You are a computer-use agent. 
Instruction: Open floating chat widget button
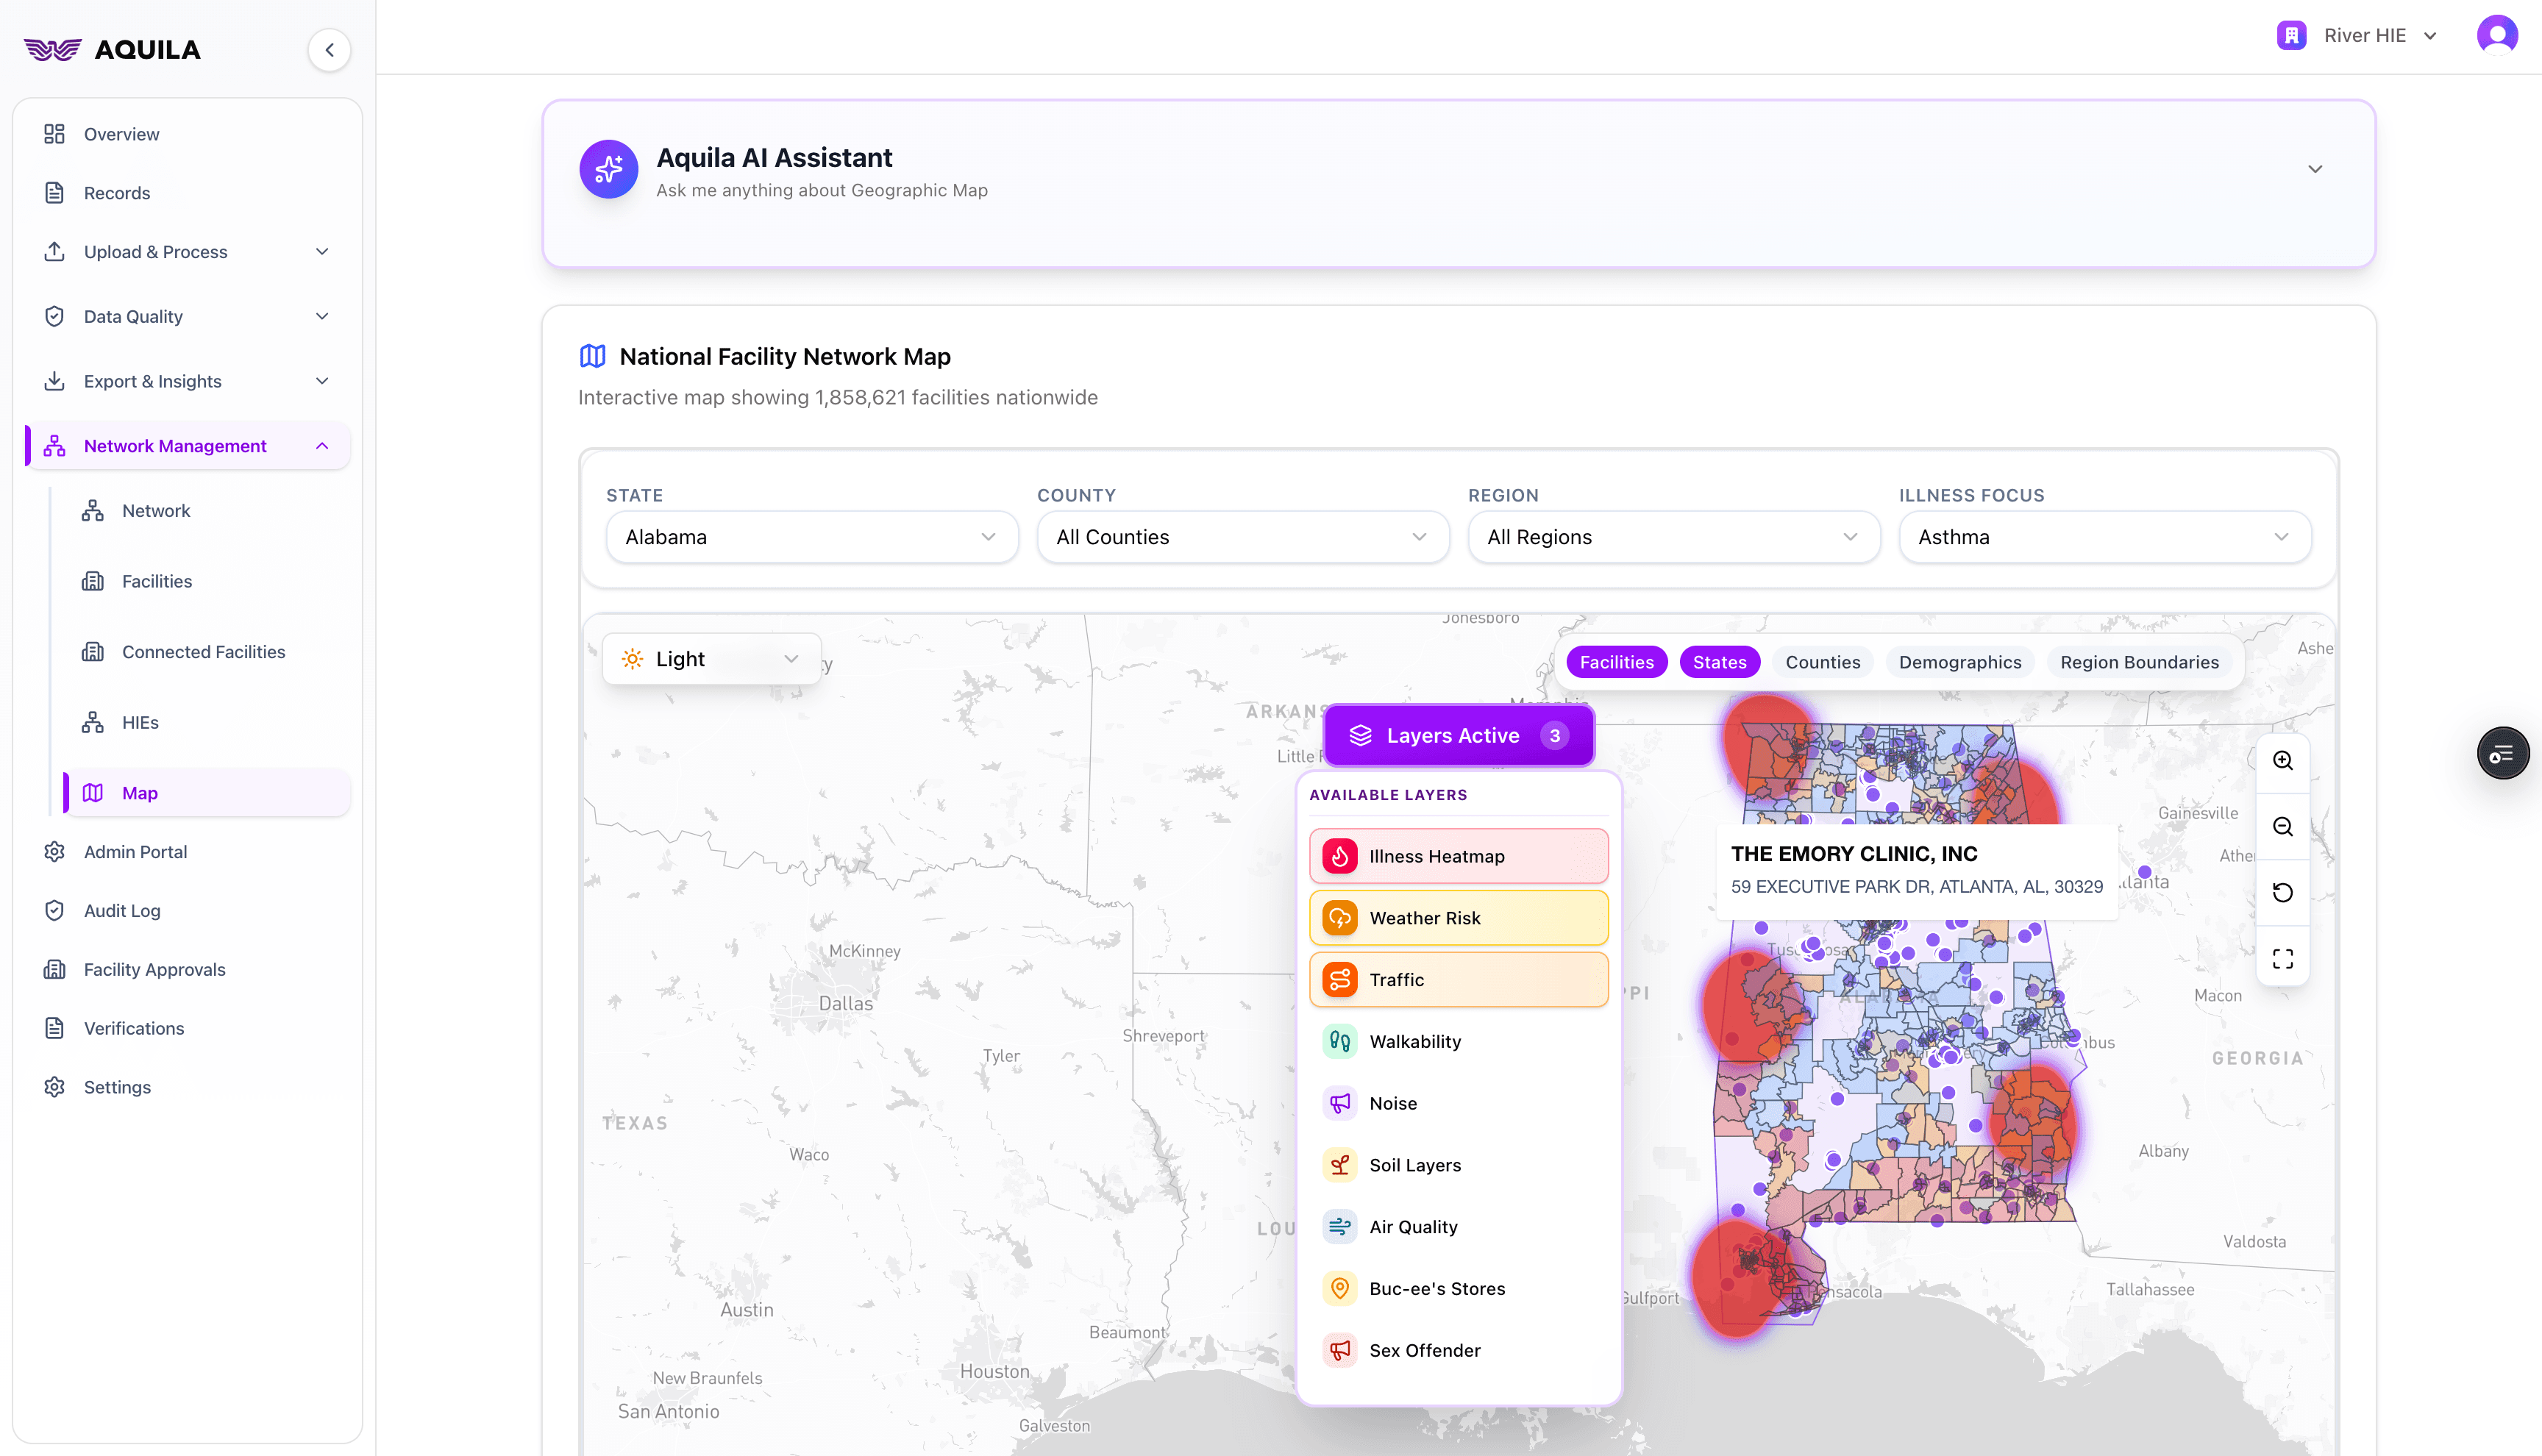pos(2502,754)
